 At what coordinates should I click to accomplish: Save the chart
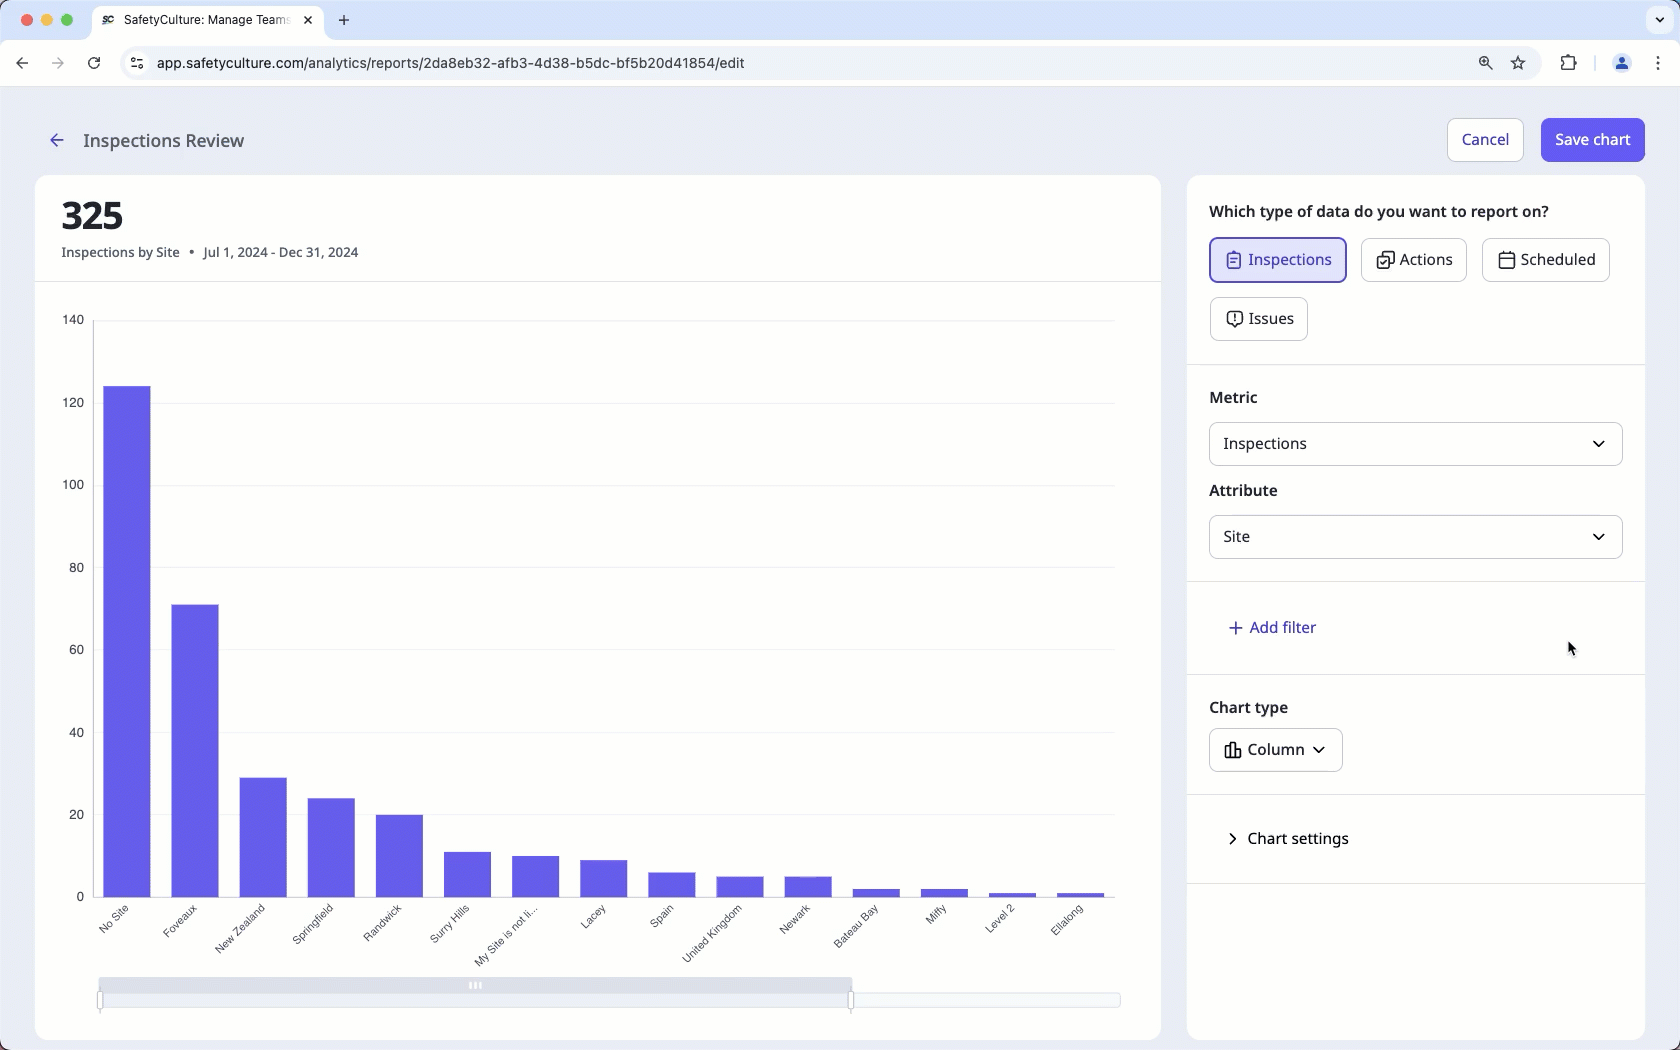1592,140
